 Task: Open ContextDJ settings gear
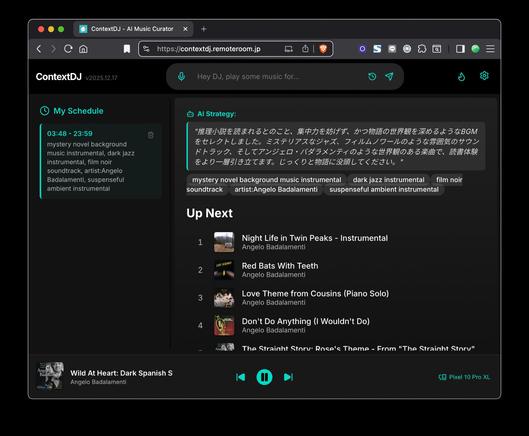coord(484,76)
